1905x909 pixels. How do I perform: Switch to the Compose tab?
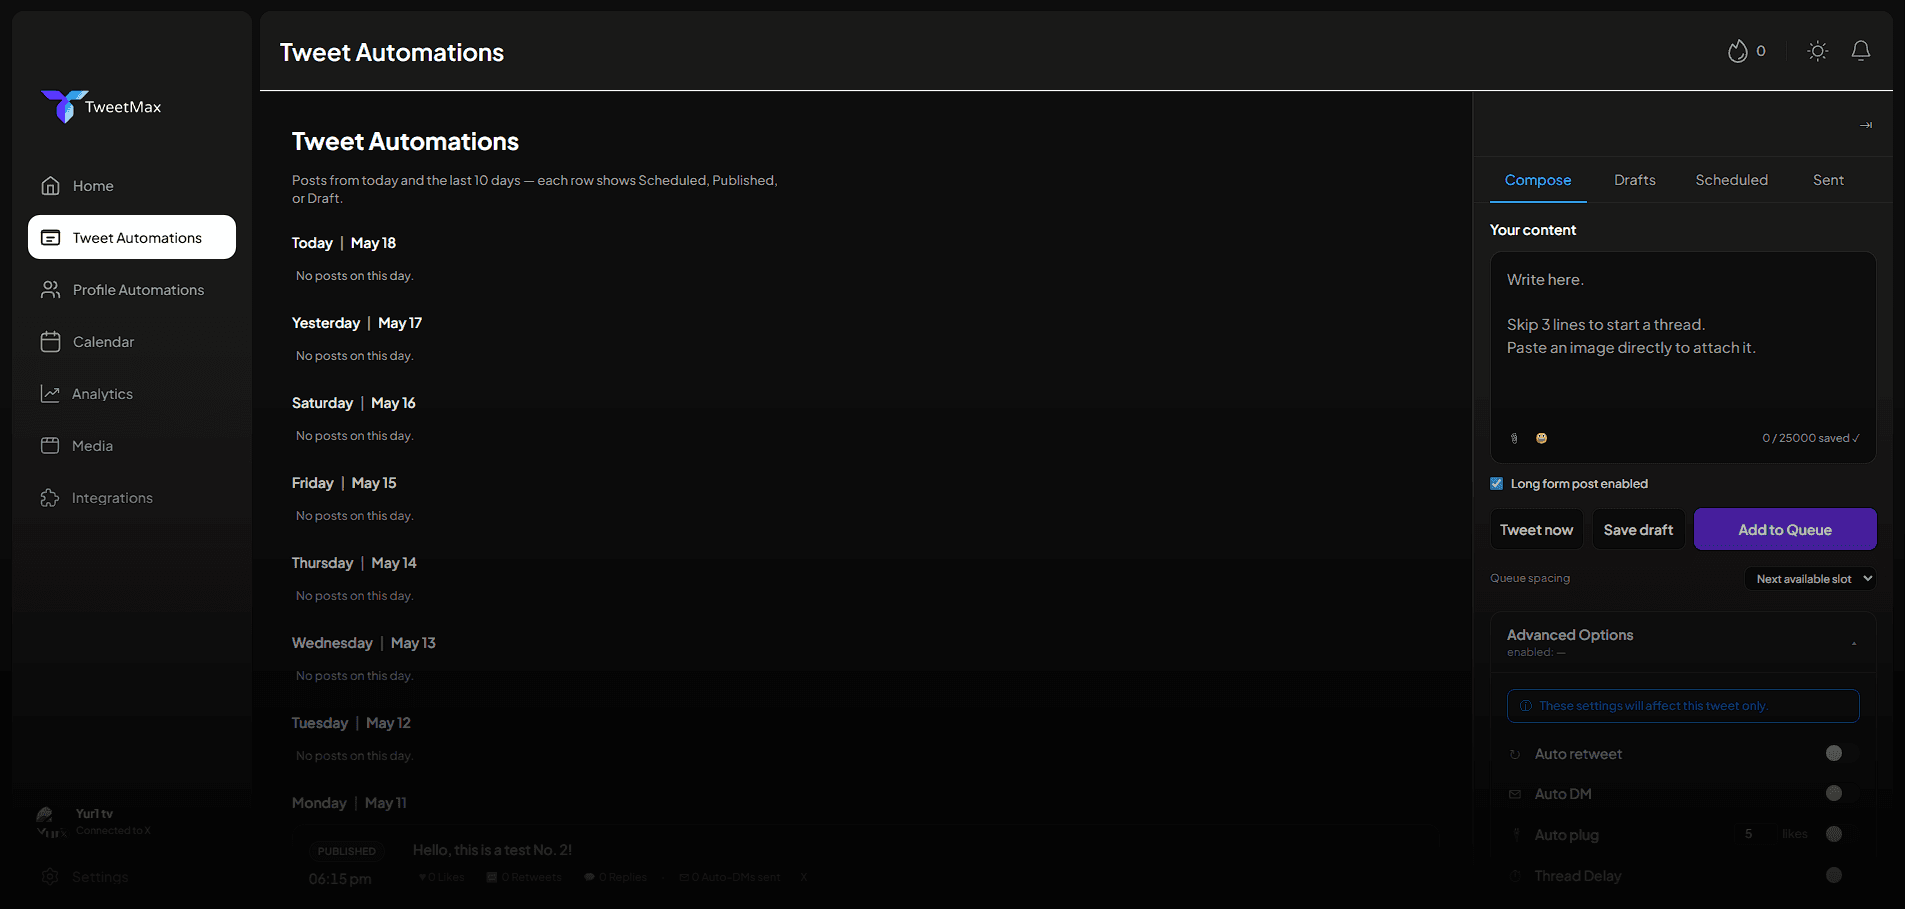pos(1538,180)
